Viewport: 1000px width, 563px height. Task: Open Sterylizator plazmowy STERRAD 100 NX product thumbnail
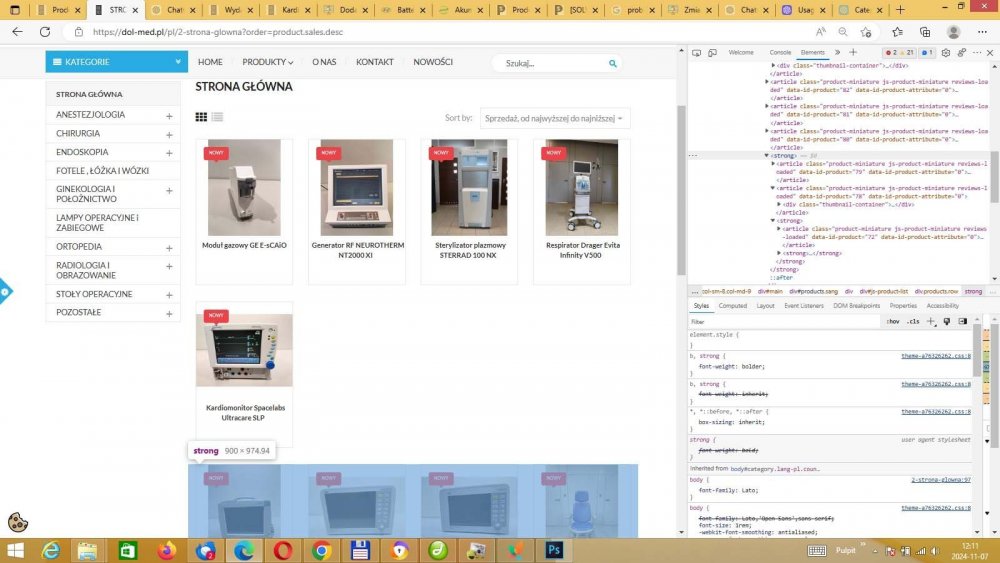(x=469, y=187)
